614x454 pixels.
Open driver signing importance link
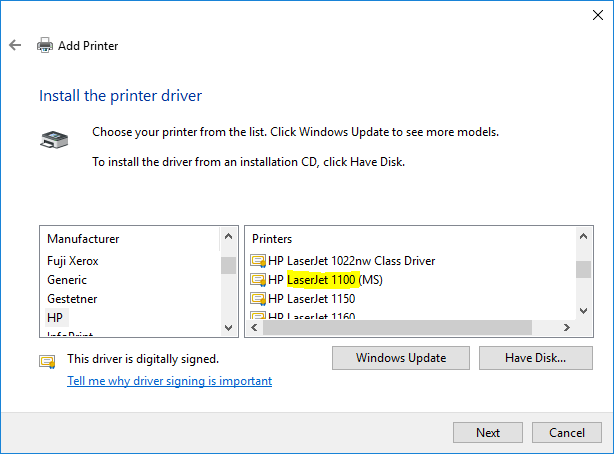(x=170, y=381)
